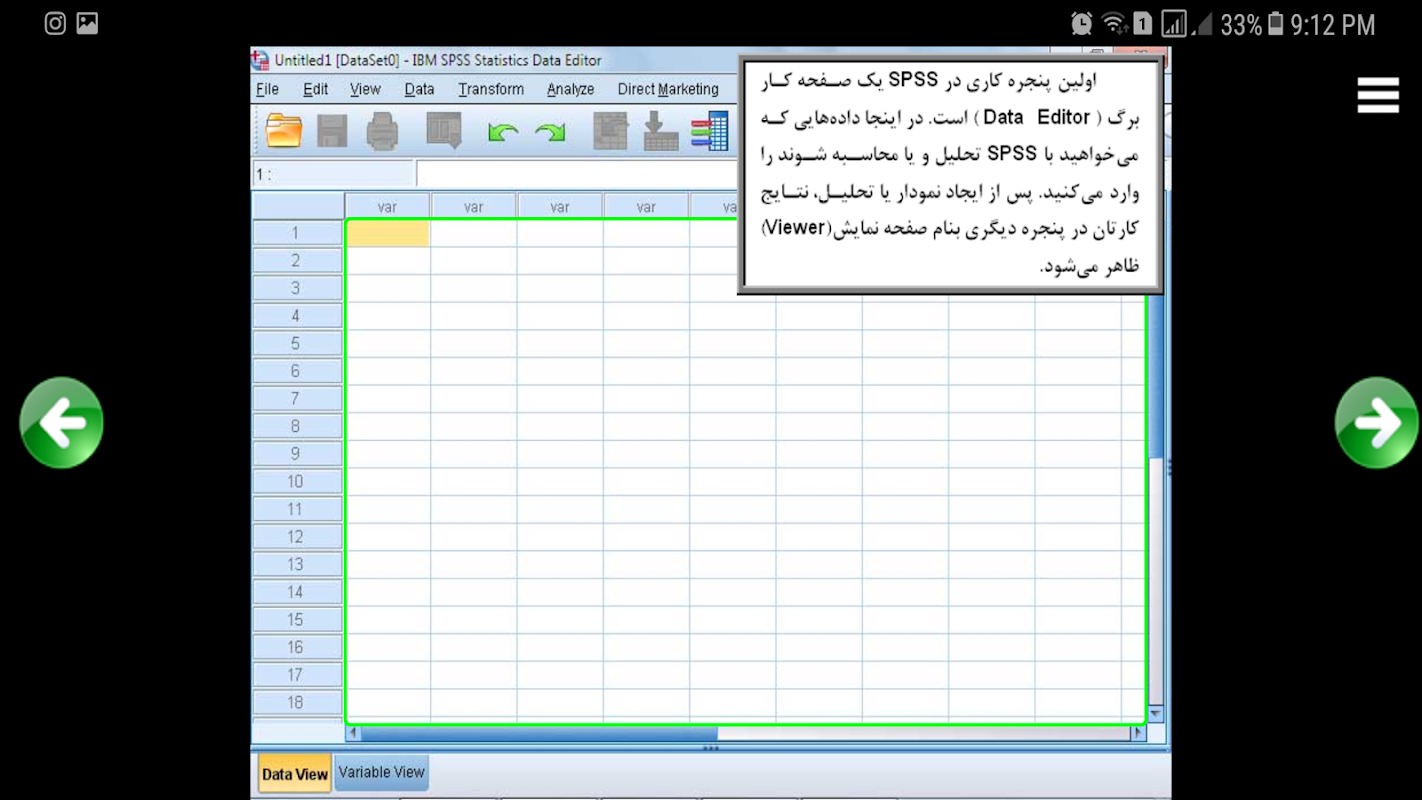This screenshot has width=1422, height=800.
Task: Select row header 2
Action: pyautogui.click(x=297, y=261)
